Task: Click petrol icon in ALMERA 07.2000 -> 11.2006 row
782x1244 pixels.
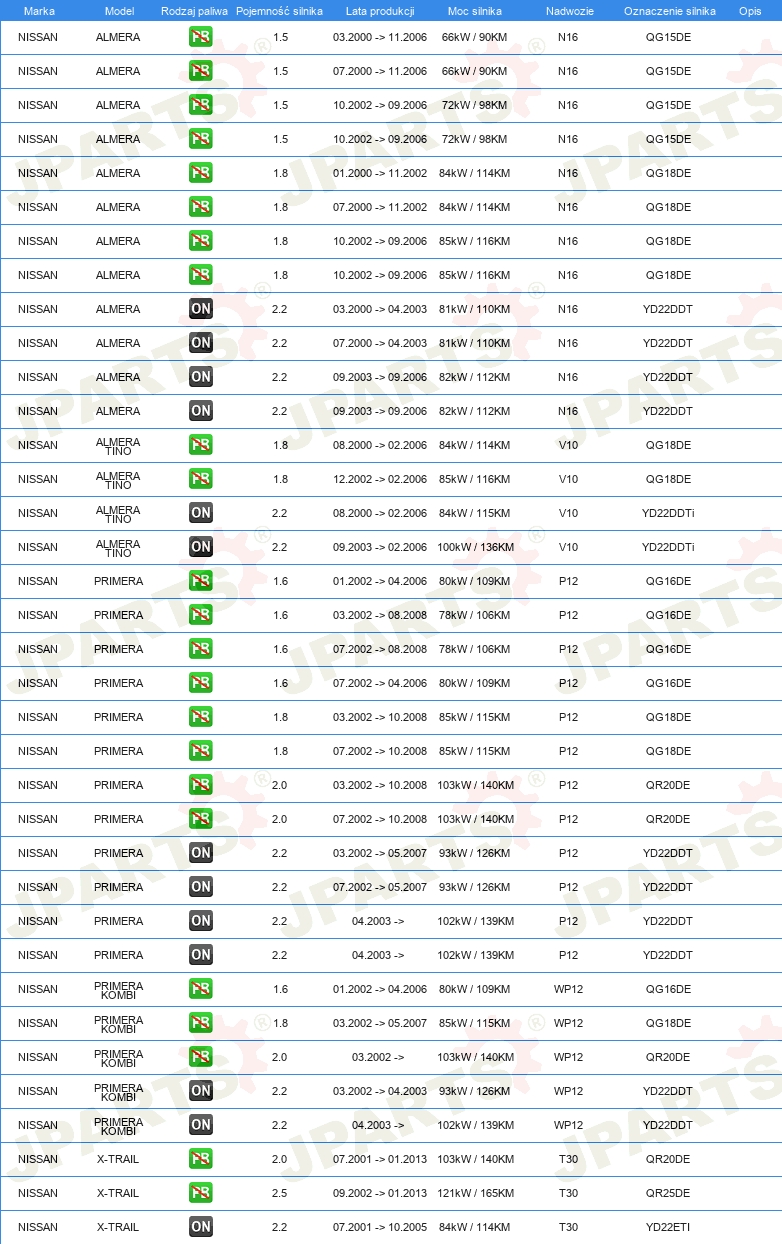Action: coord(201,71)
